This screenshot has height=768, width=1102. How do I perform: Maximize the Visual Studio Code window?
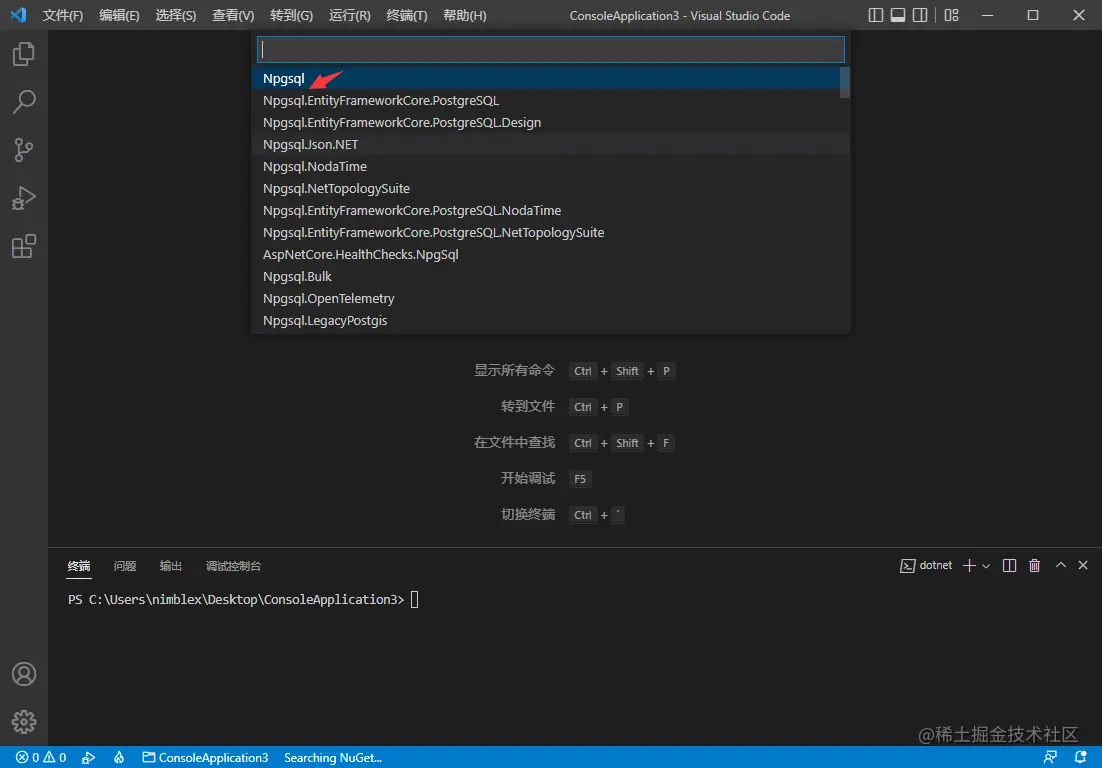tap(1033, 15)
